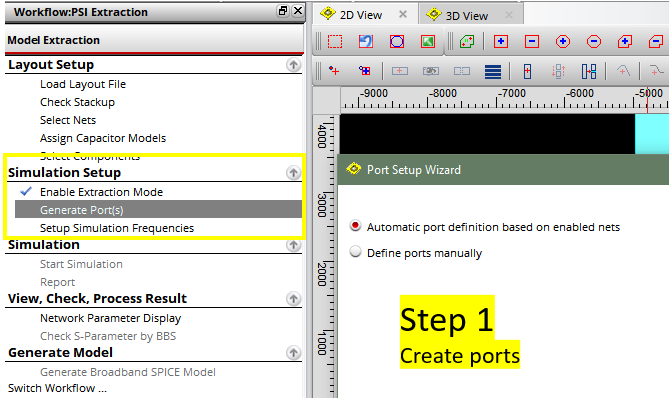
Task: Click the node with boxed plus icon
Action: 365,71
